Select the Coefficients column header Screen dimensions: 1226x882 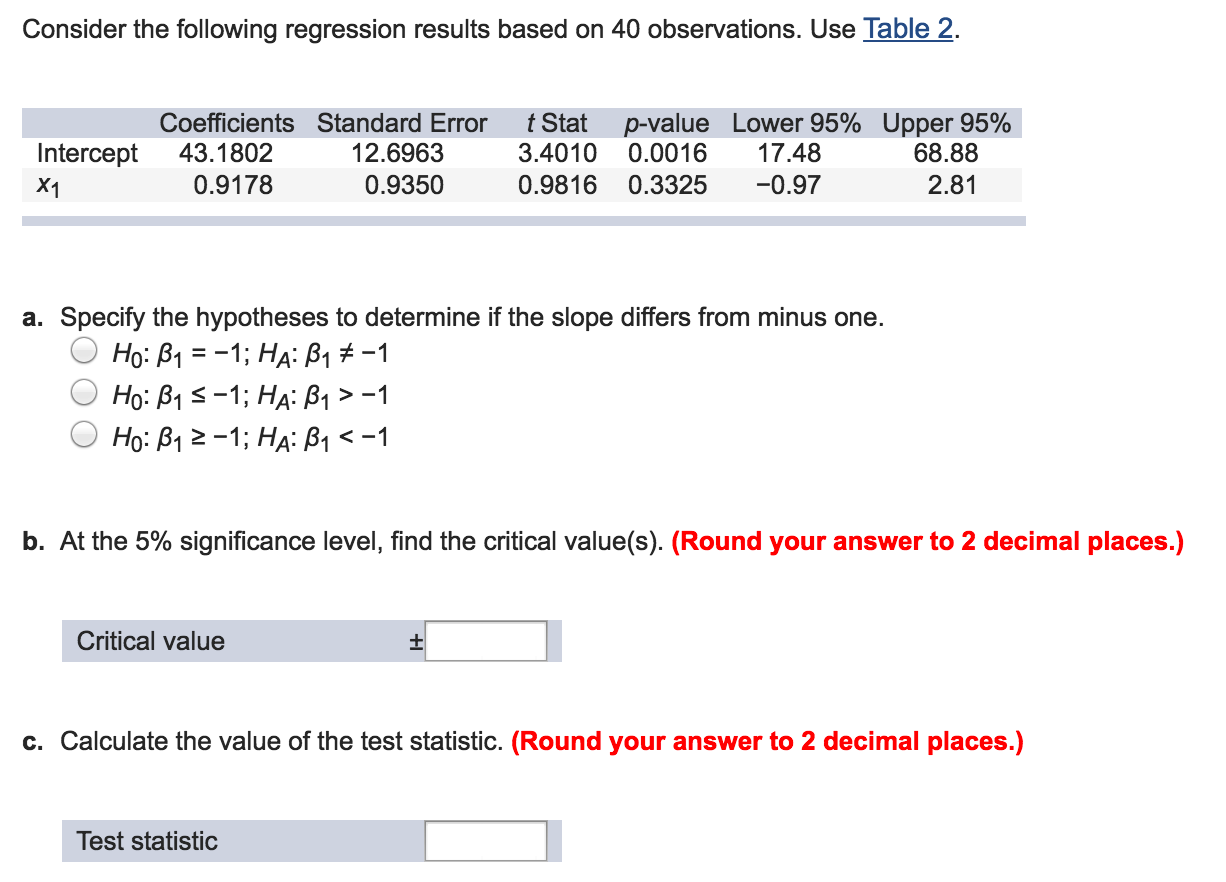click(227, 123)
